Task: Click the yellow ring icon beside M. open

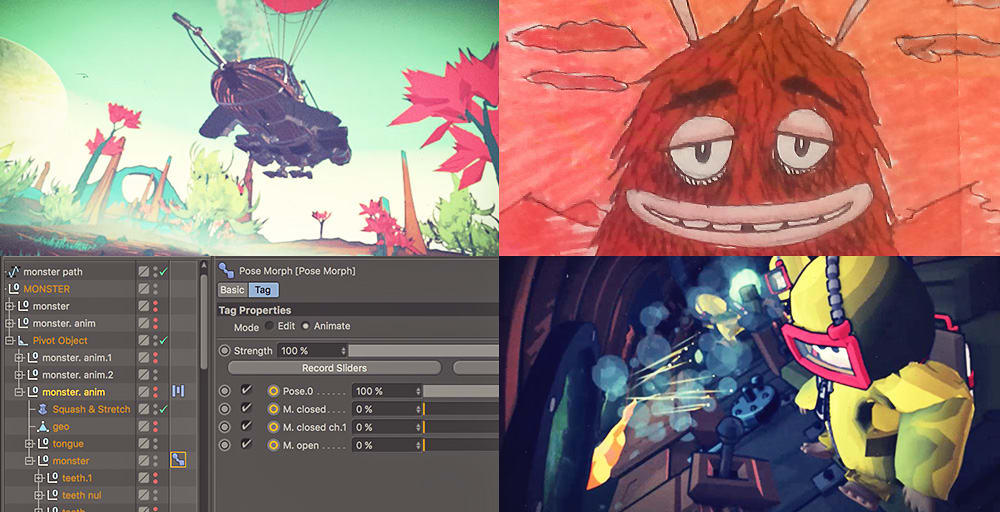Action: pyautogui.click(x=274, y=445)
